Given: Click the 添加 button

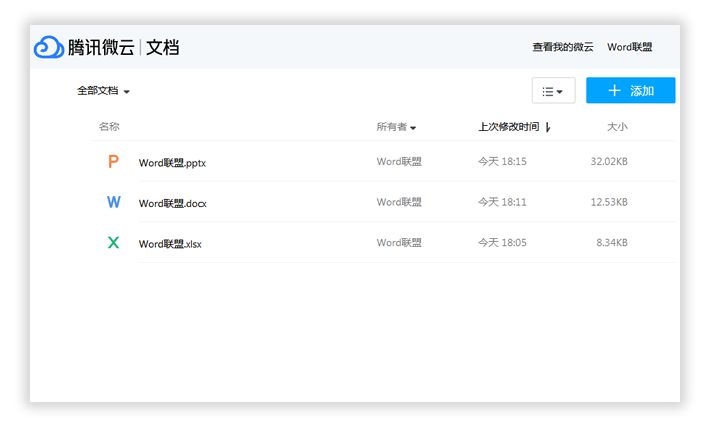Looking at the screenshot, I should pos(630,91).
